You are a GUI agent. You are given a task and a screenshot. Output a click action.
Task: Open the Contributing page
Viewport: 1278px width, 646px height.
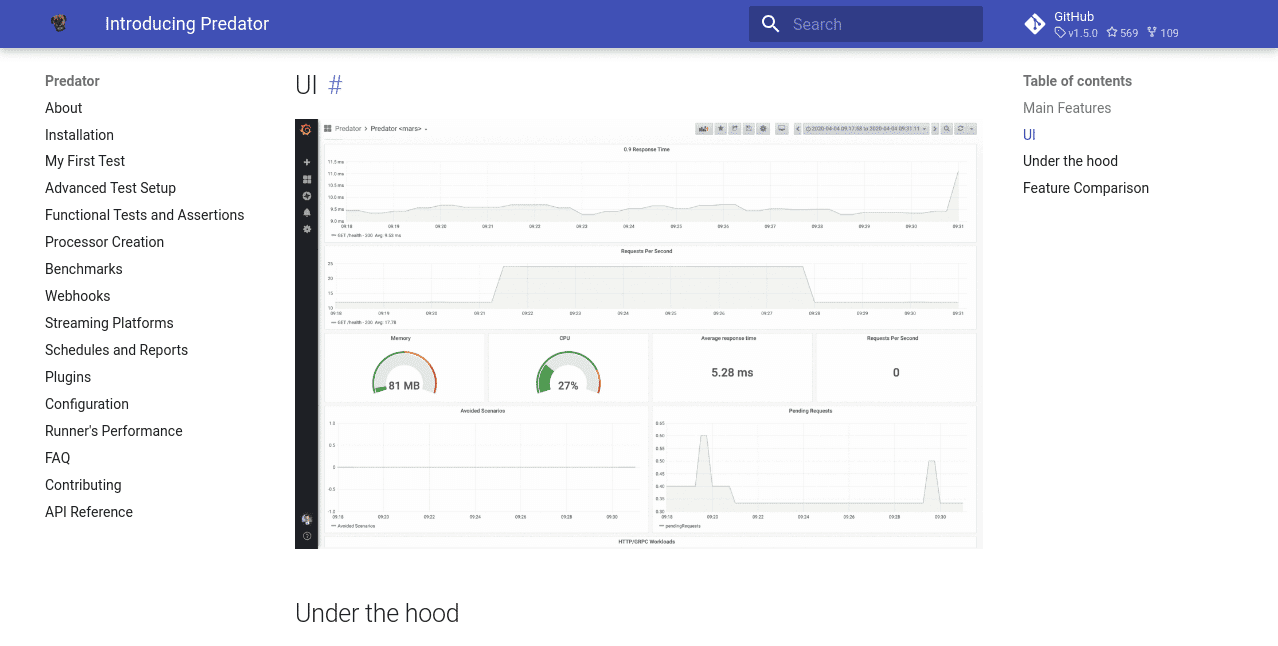83,485
